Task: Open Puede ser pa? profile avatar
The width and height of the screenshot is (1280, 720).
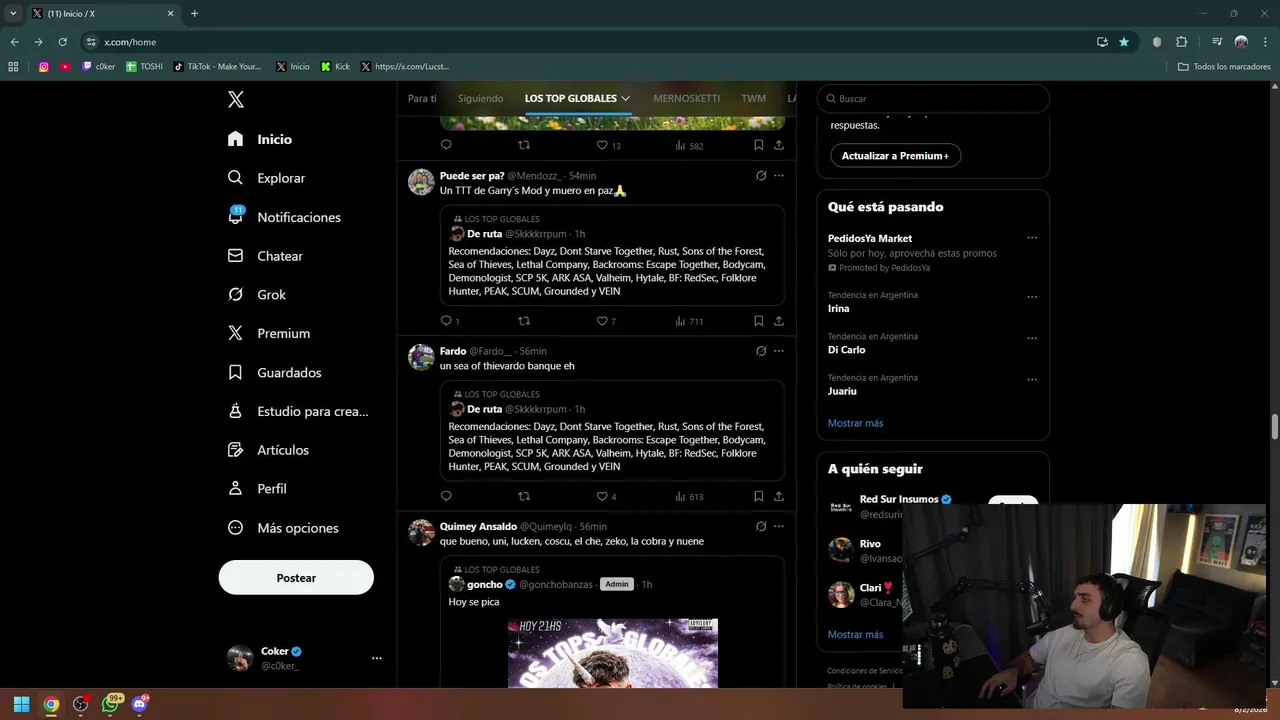Action: point(421,182)
